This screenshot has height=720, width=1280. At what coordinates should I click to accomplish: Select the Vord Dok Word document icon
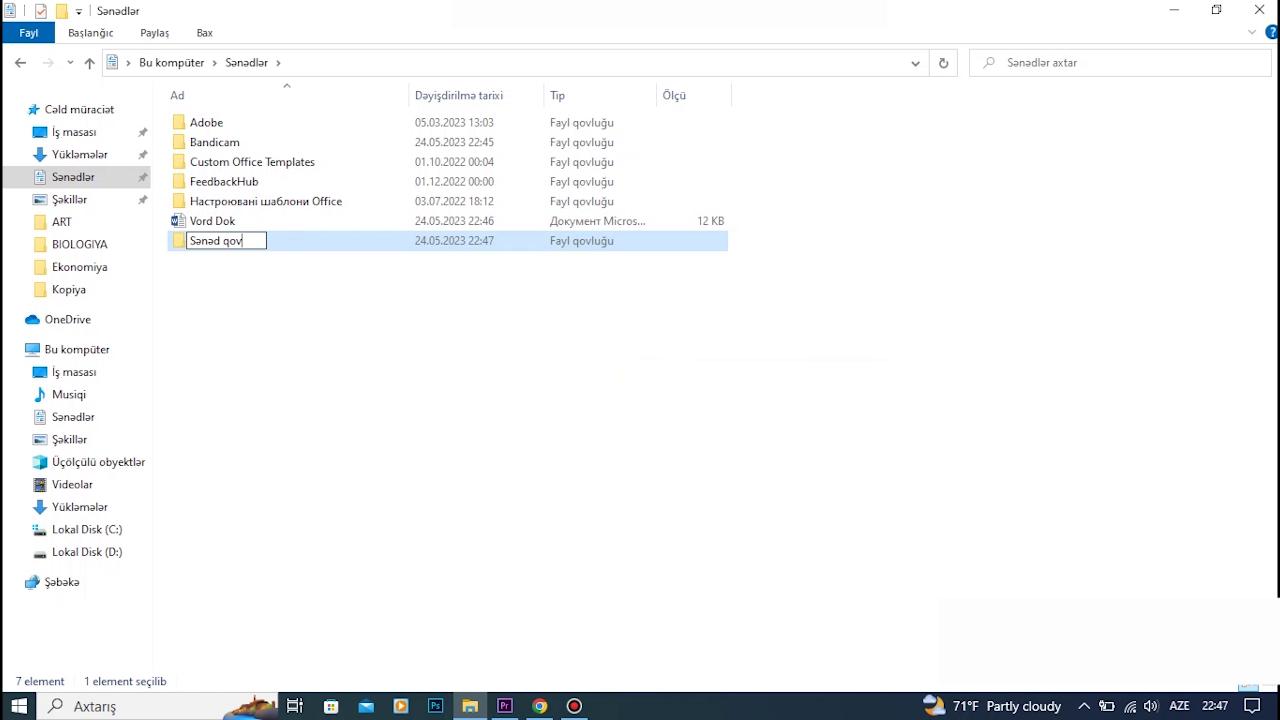[178, 221]
